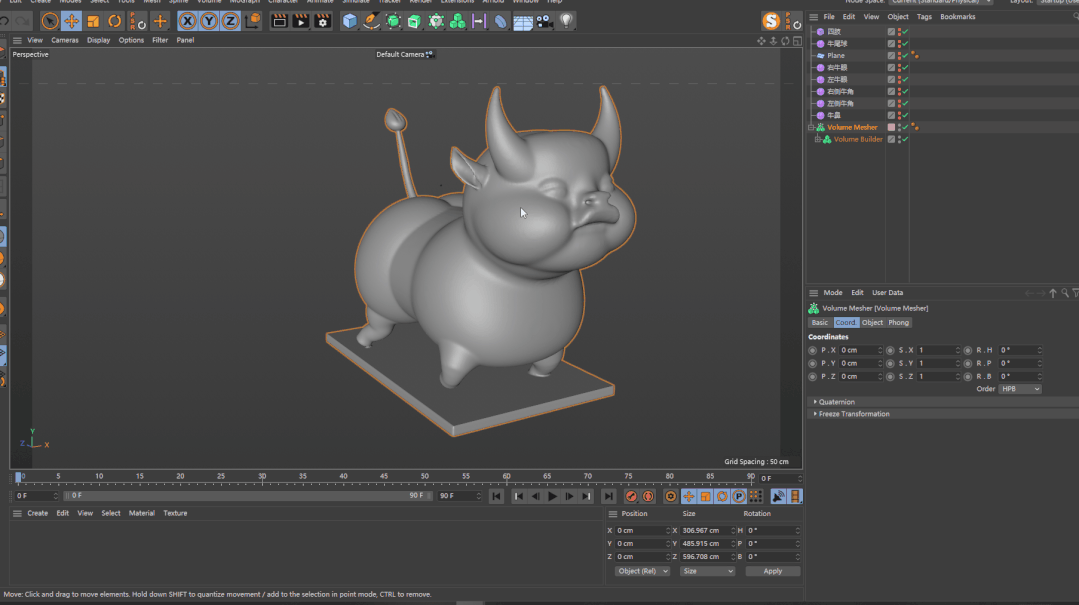Image resolution: width=1079 pixels, height=605 pixels.
Task: Open the Subdivision Surface generators icon
Action: point(393,21)
